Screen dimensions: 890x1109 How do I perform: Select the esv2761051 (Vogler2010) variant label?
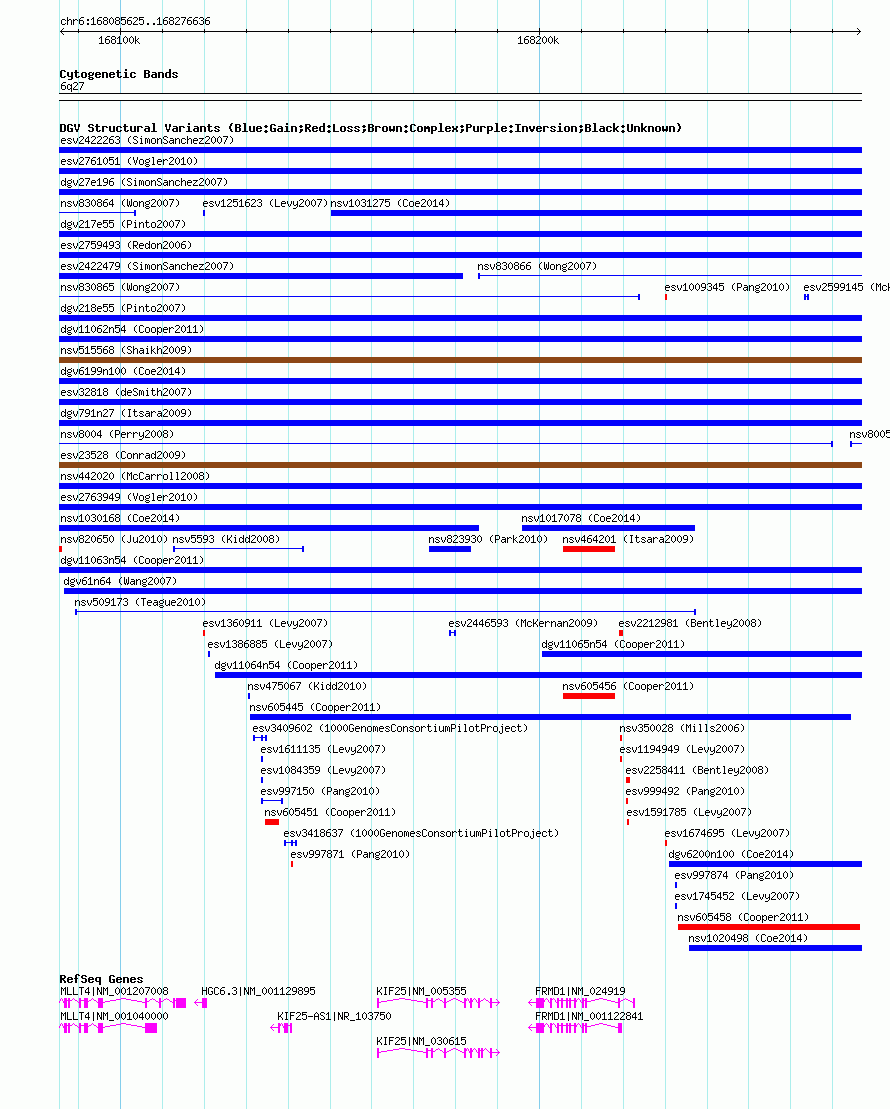[129, 161]
